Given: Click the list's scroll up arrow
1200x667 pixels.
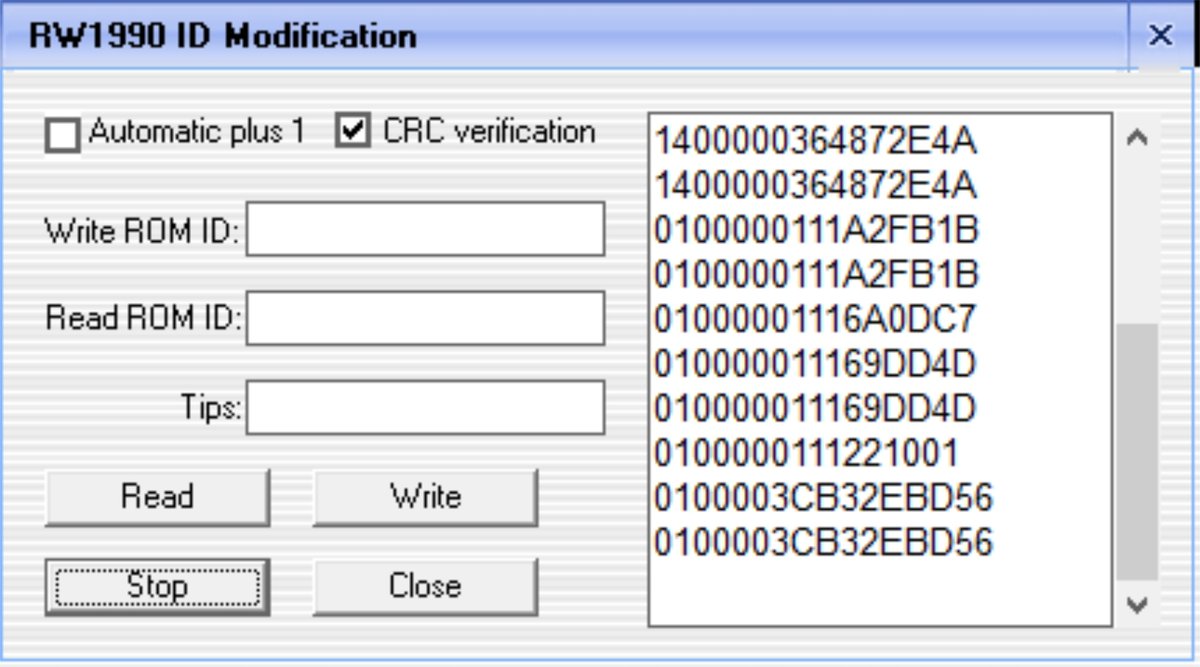Looking at the screenshot, I should pyautogui.click(x=1136, y=139).
